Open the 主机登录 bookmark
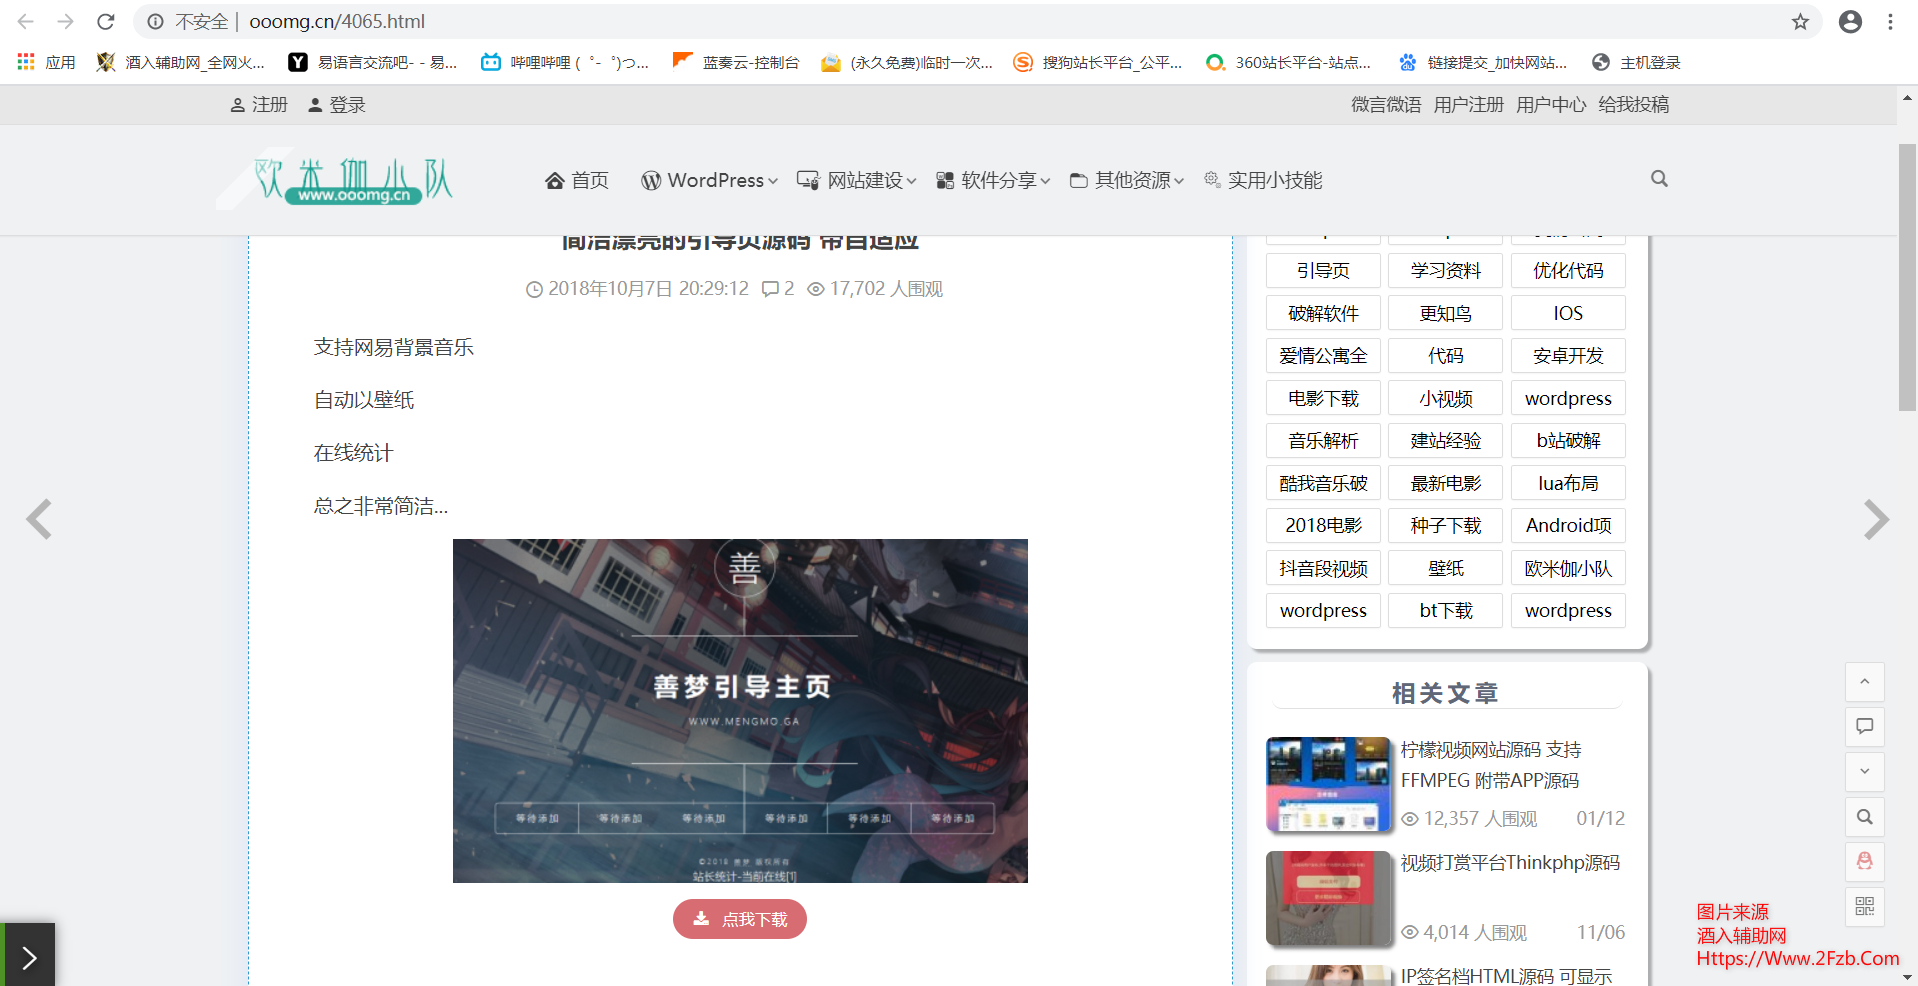1918x986 pixels. 1636,62
